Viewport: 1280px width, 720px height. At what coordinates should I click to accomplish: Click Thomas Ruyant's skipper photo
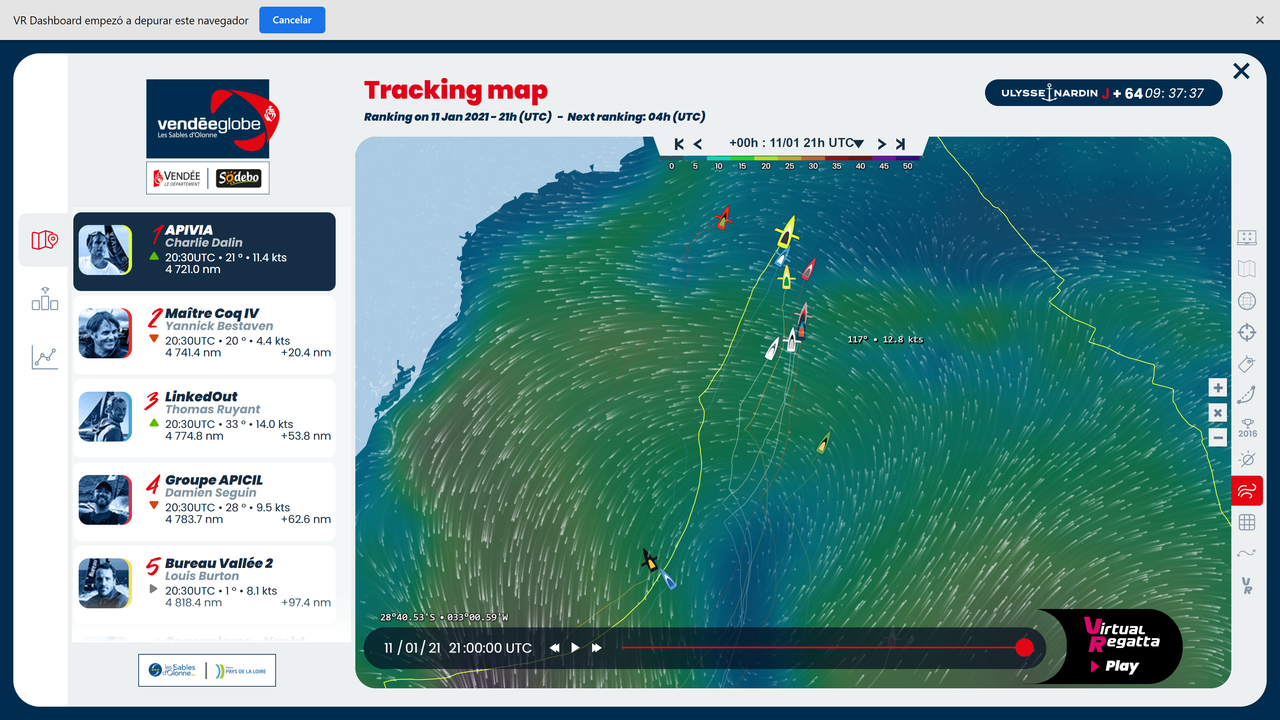tap(105, 416)
